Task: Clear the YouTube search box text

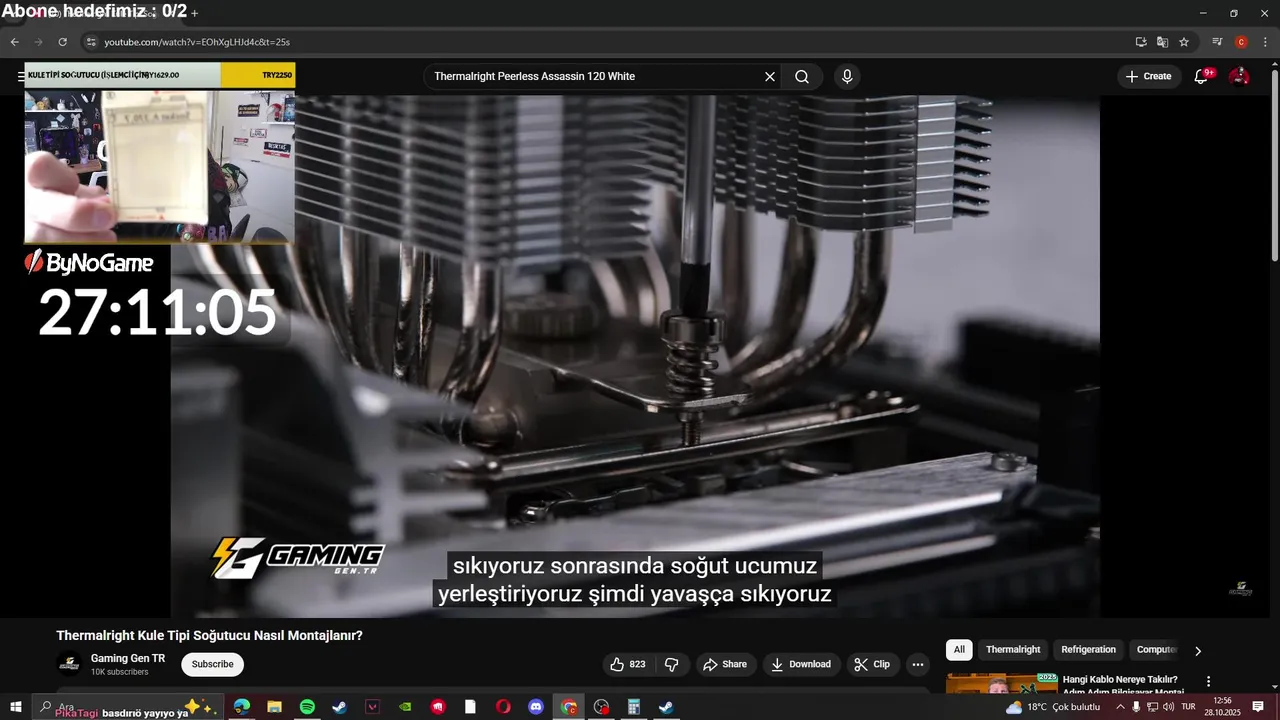Action: pyautogui.click(x=770, y=76)
